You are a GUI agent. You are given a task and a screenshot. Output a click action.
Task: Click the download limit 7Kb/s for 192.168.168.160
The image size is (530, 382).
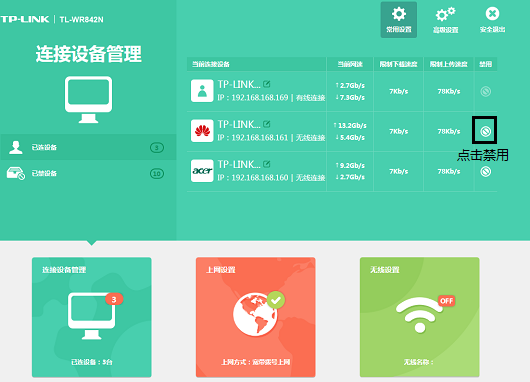pos(399,171)
